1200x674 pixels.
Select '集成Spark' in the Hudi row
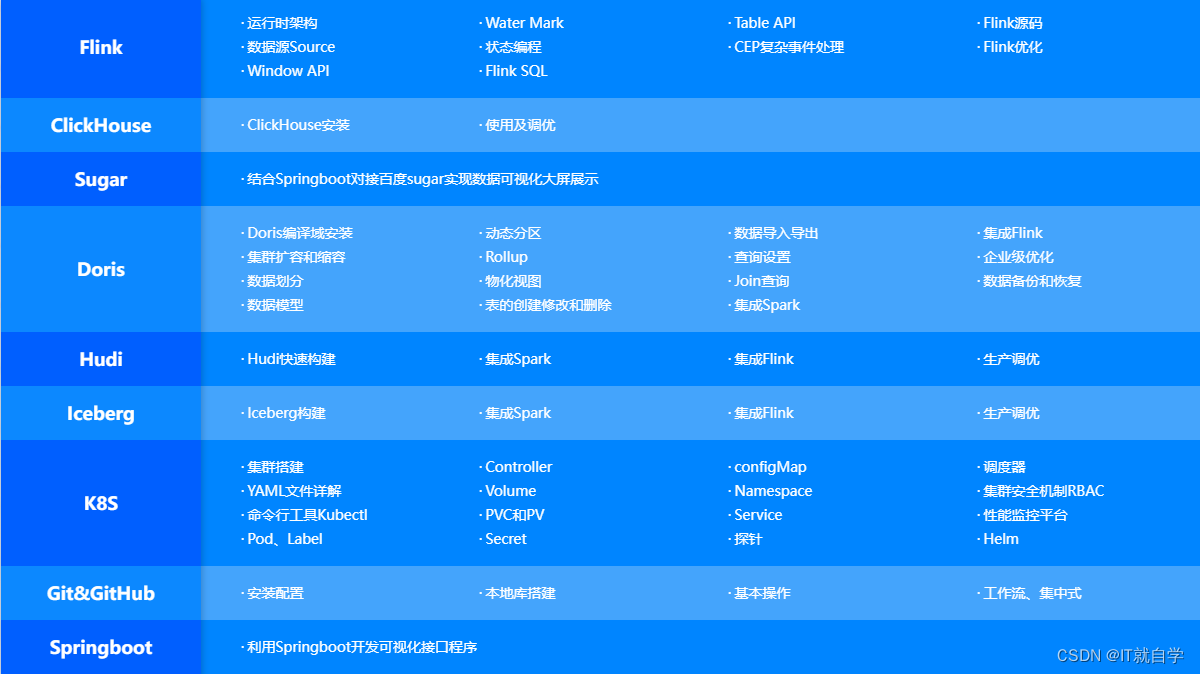[x=518, y=359]
